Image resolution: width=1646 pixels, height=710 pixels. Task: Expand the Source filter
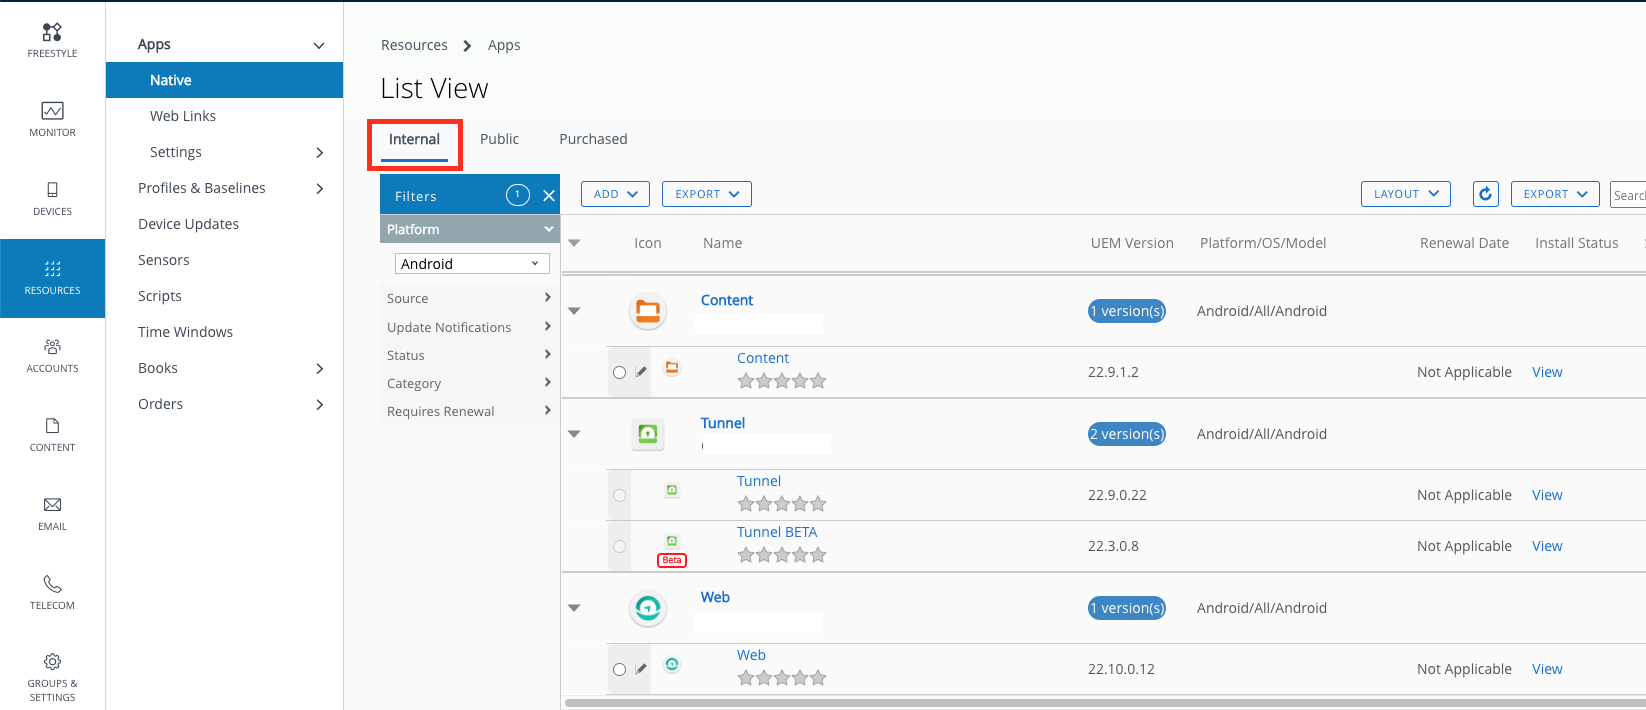(x=468, y=298)
